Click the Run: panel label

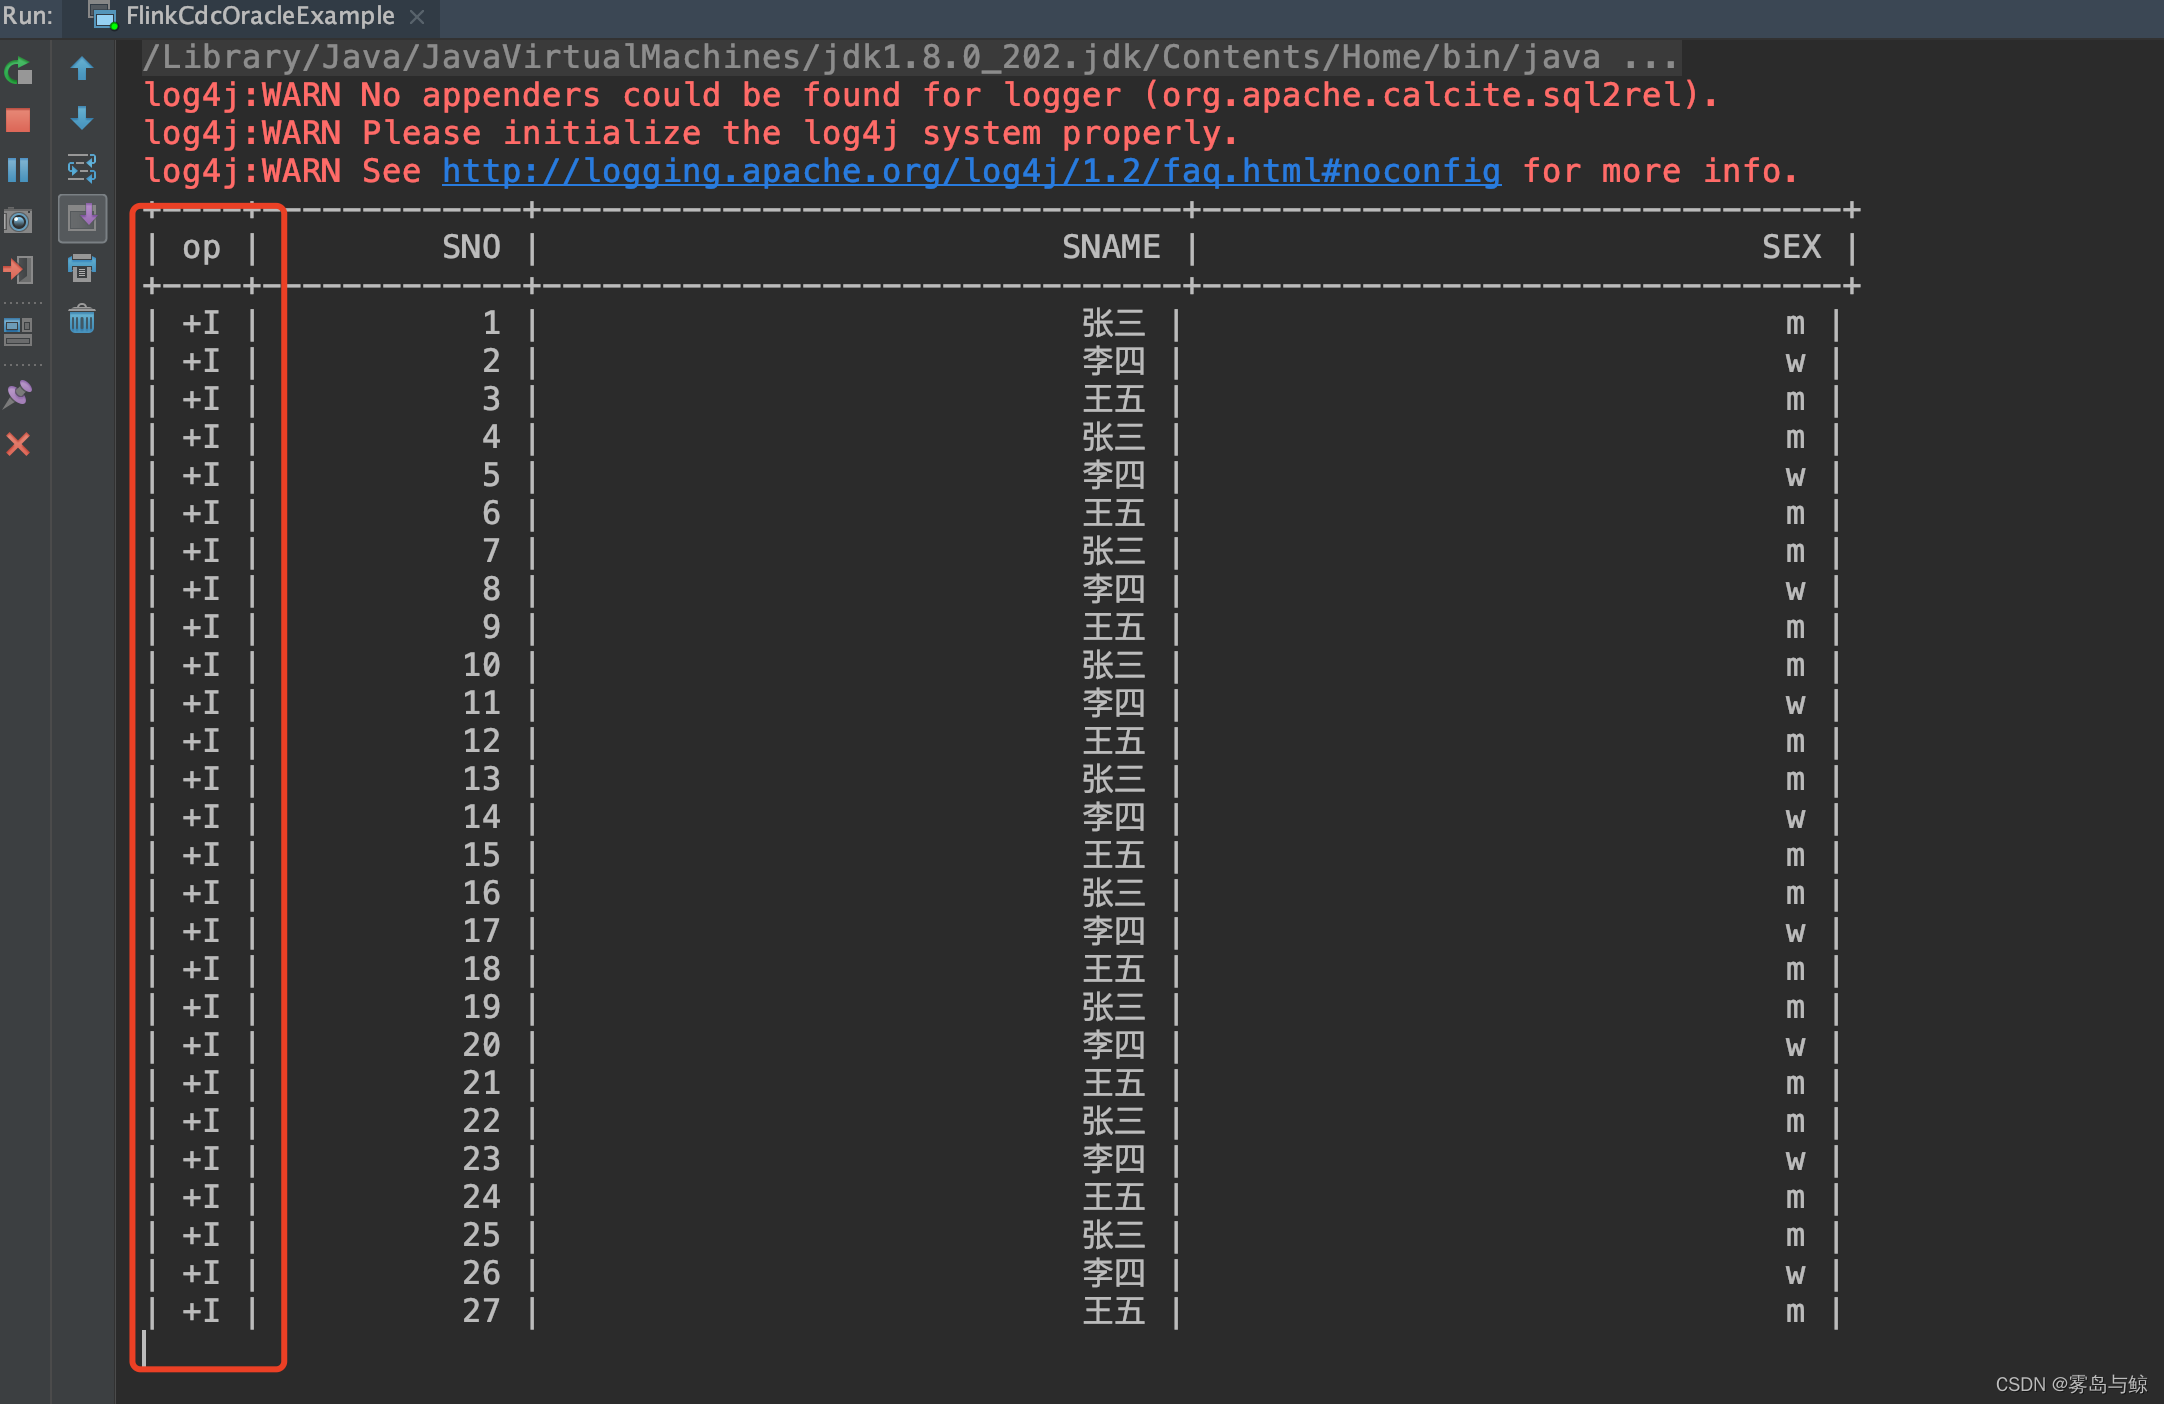click(x=28, y=16)
